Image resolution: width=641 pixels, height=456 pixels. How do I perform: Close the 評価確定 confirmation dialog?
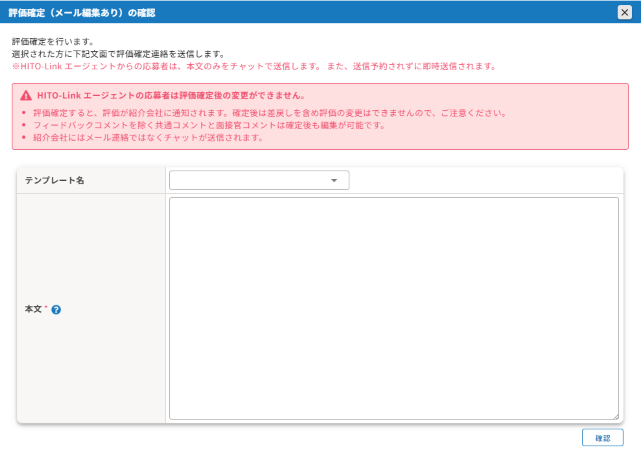[x=624, y=12]
